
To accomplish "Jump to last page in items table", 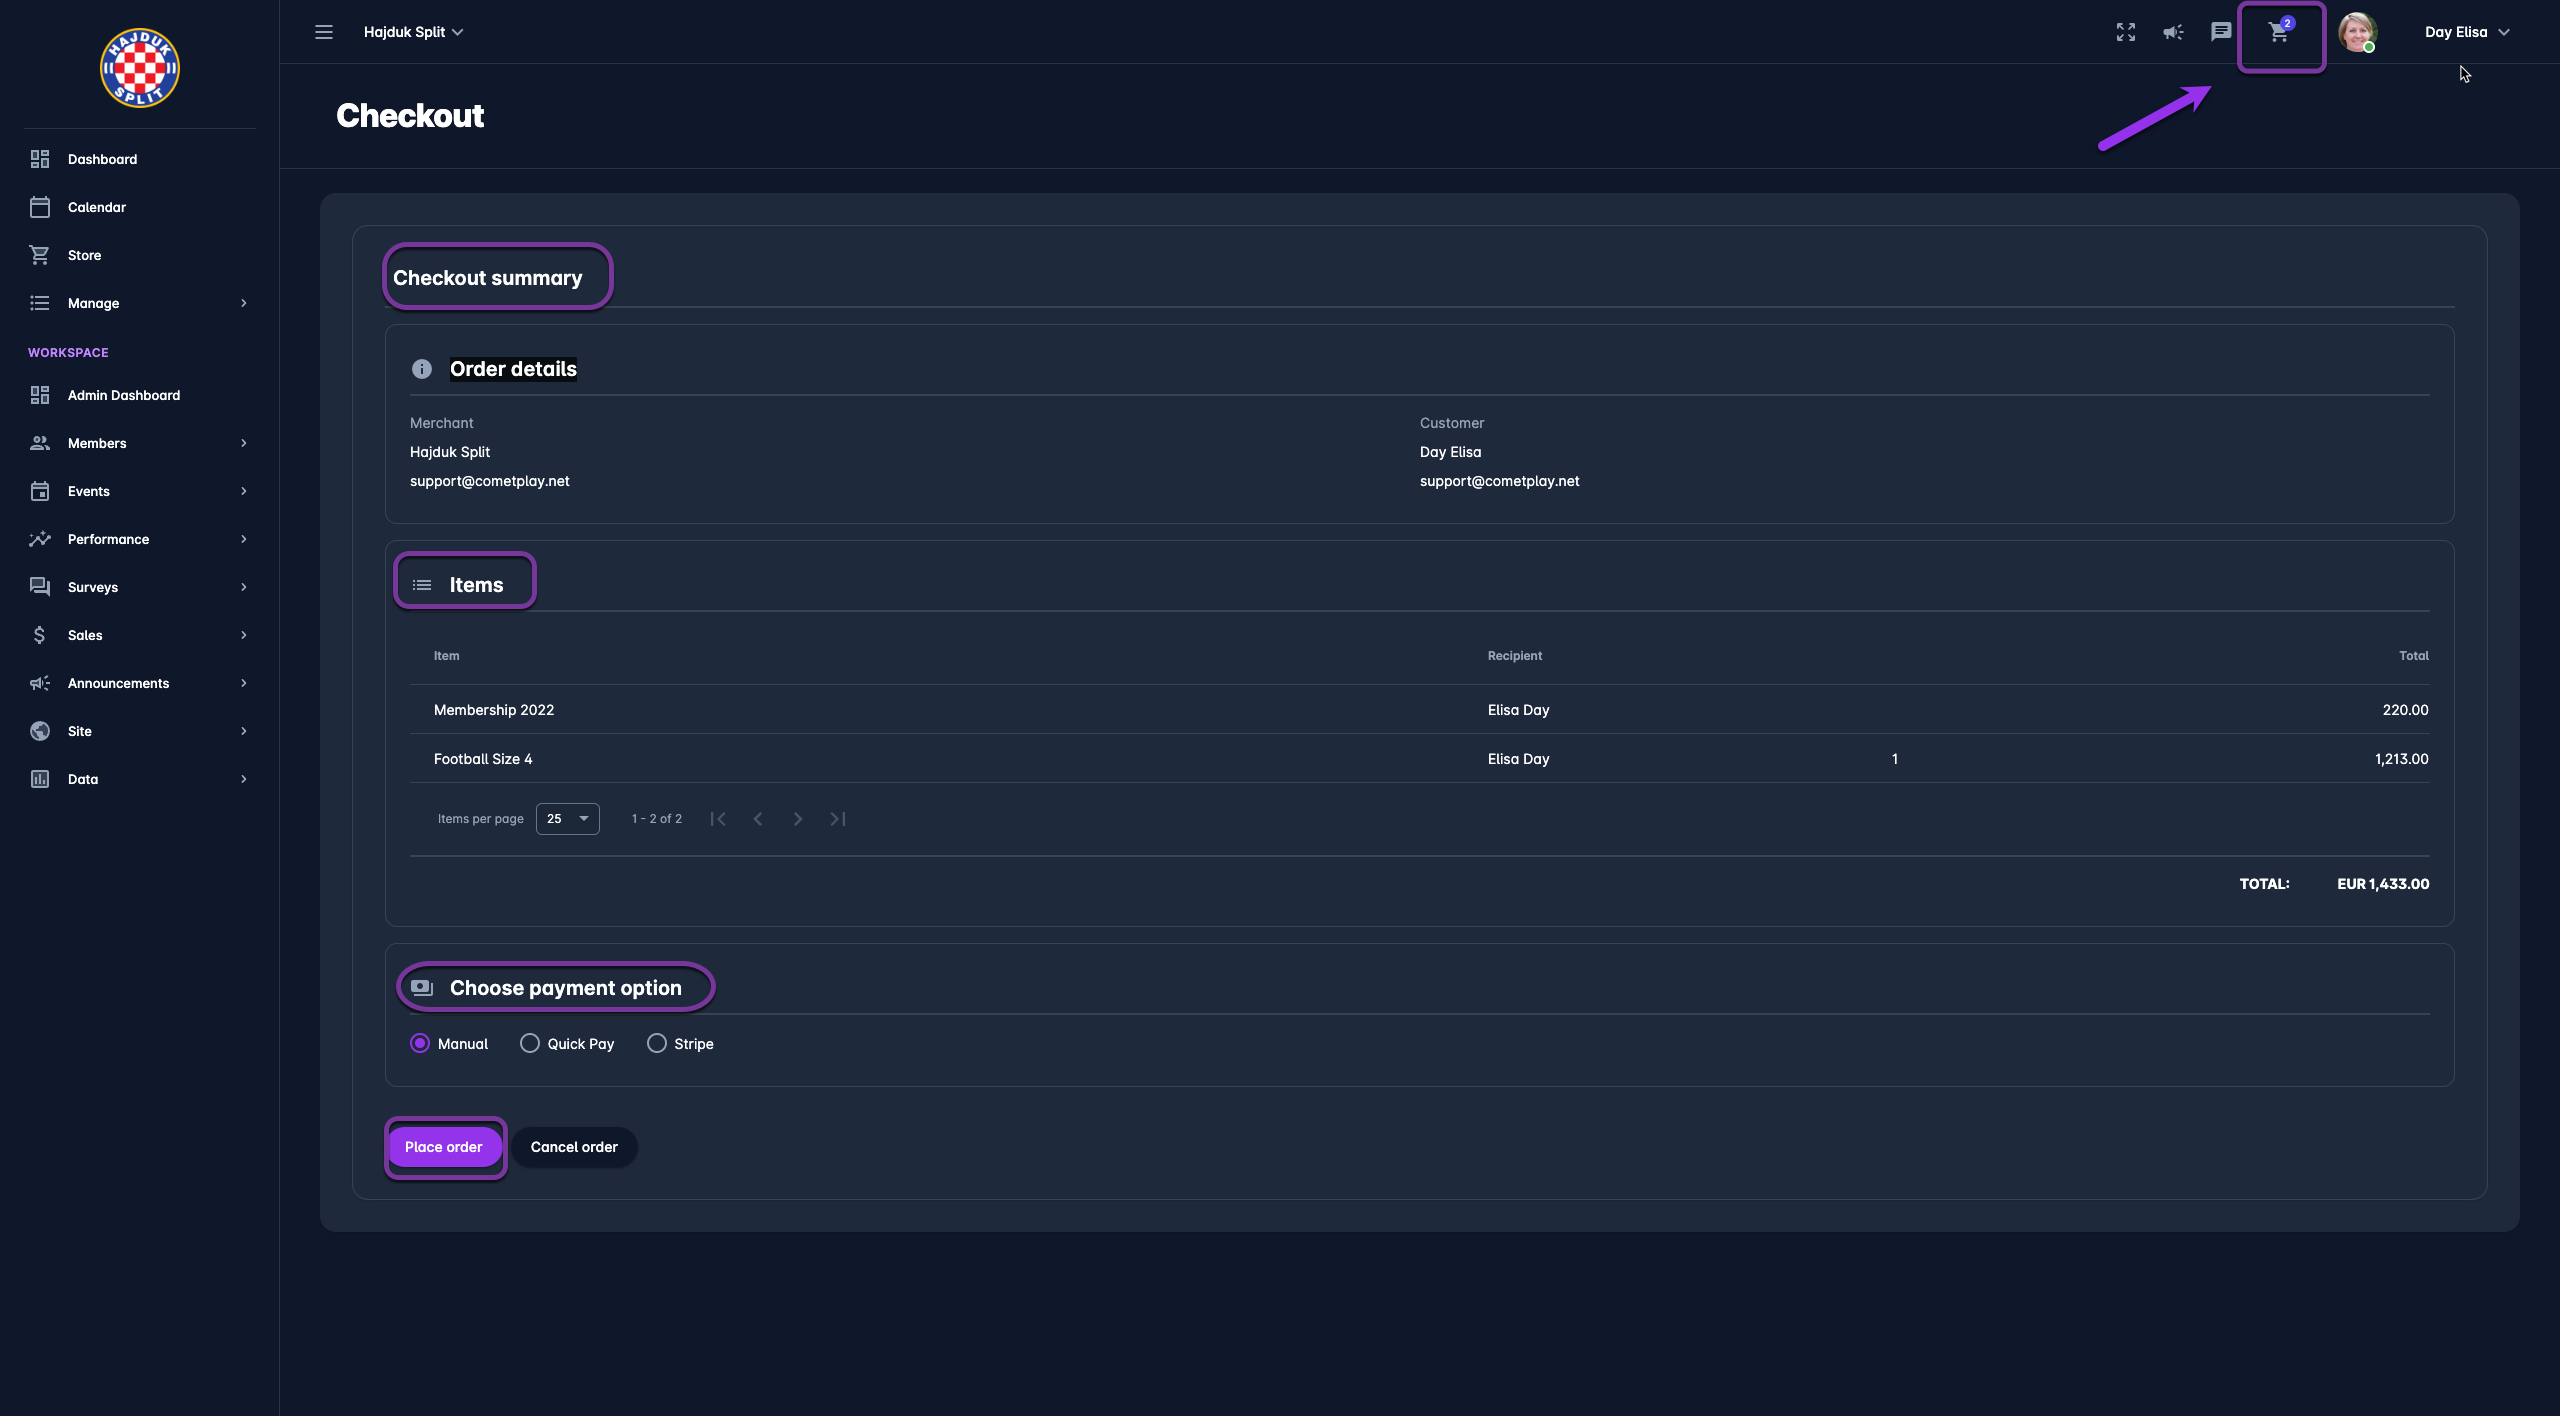I will point(838,819).
